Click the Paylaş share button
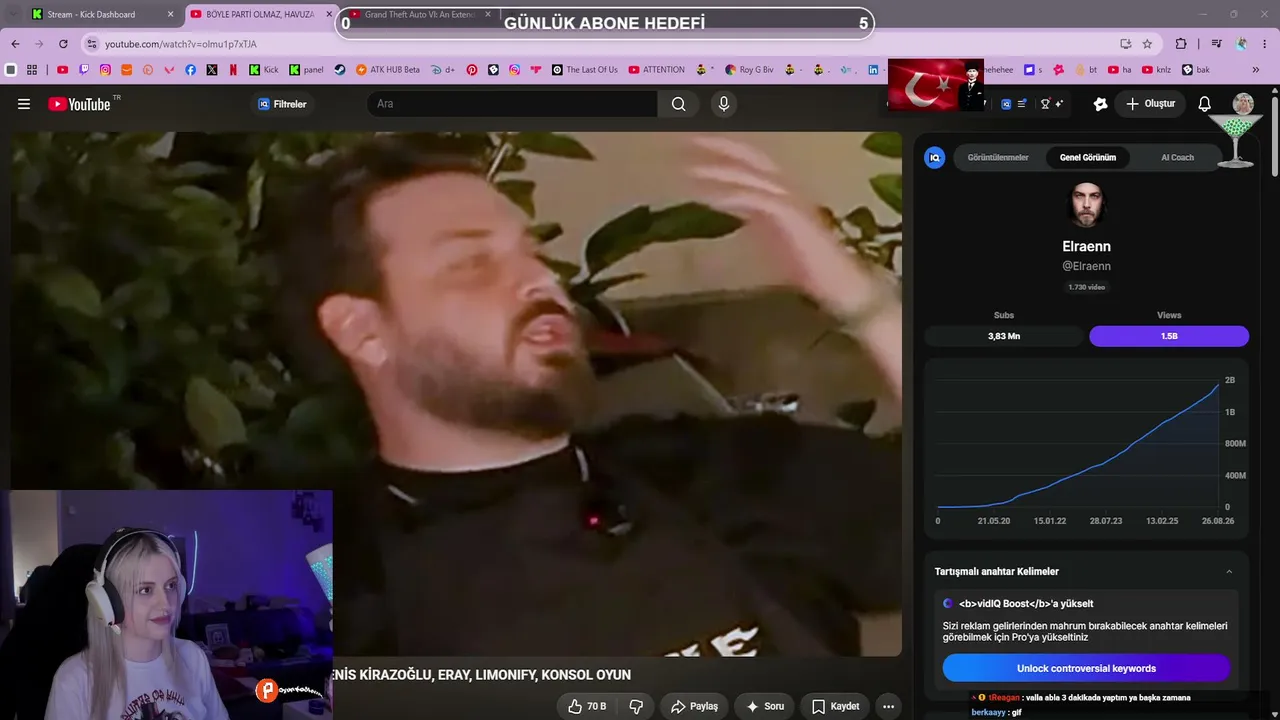This screenshot has height=720, width=1280. coord(694,706)
